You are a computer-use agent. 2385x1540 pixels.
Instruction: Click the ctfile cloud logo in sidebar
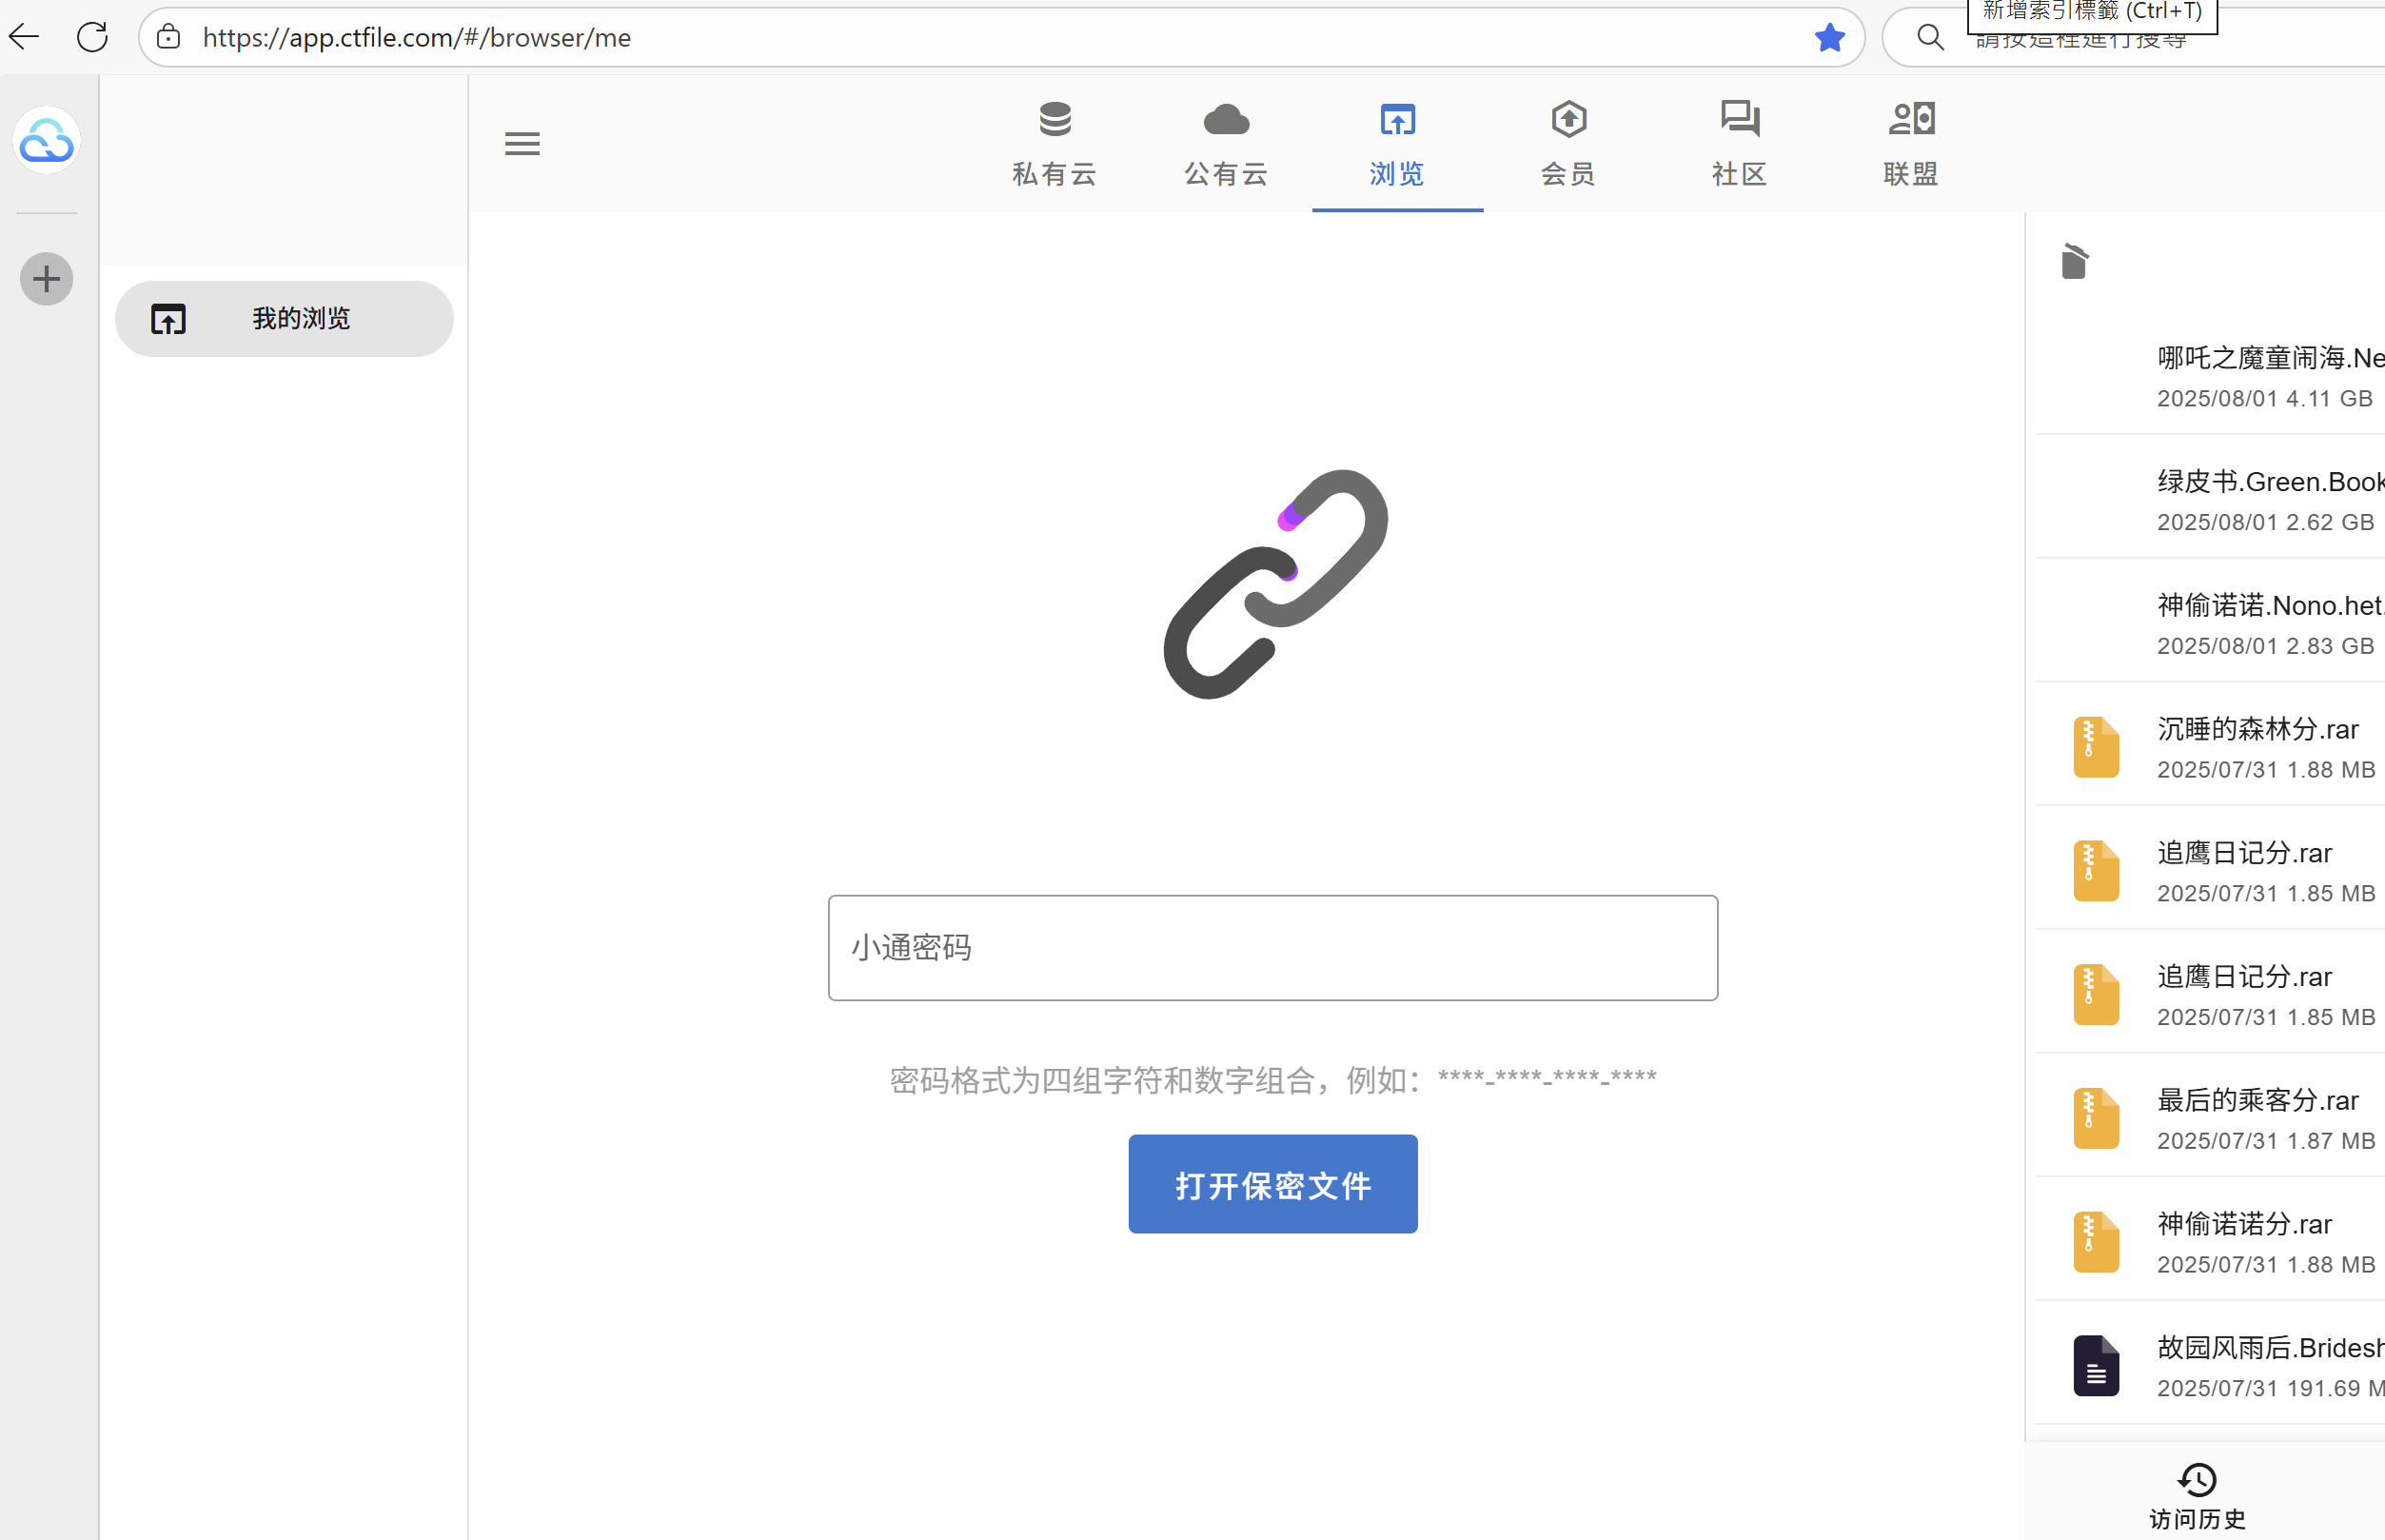pyautogui.click(x=46, y=140)
